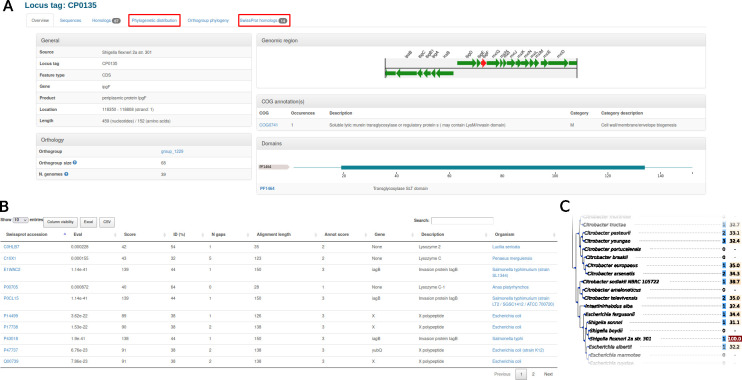Image resolution: width=742 pixels, height=380 pixels.
Task: Go to the Next table page
Action: coord(548,374)
